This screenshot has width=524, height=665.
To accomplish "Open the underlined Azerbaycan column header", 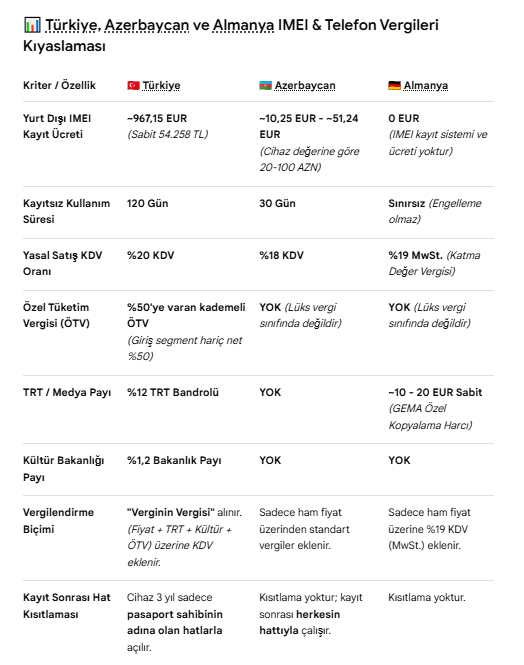I will [x=305, y=86].
